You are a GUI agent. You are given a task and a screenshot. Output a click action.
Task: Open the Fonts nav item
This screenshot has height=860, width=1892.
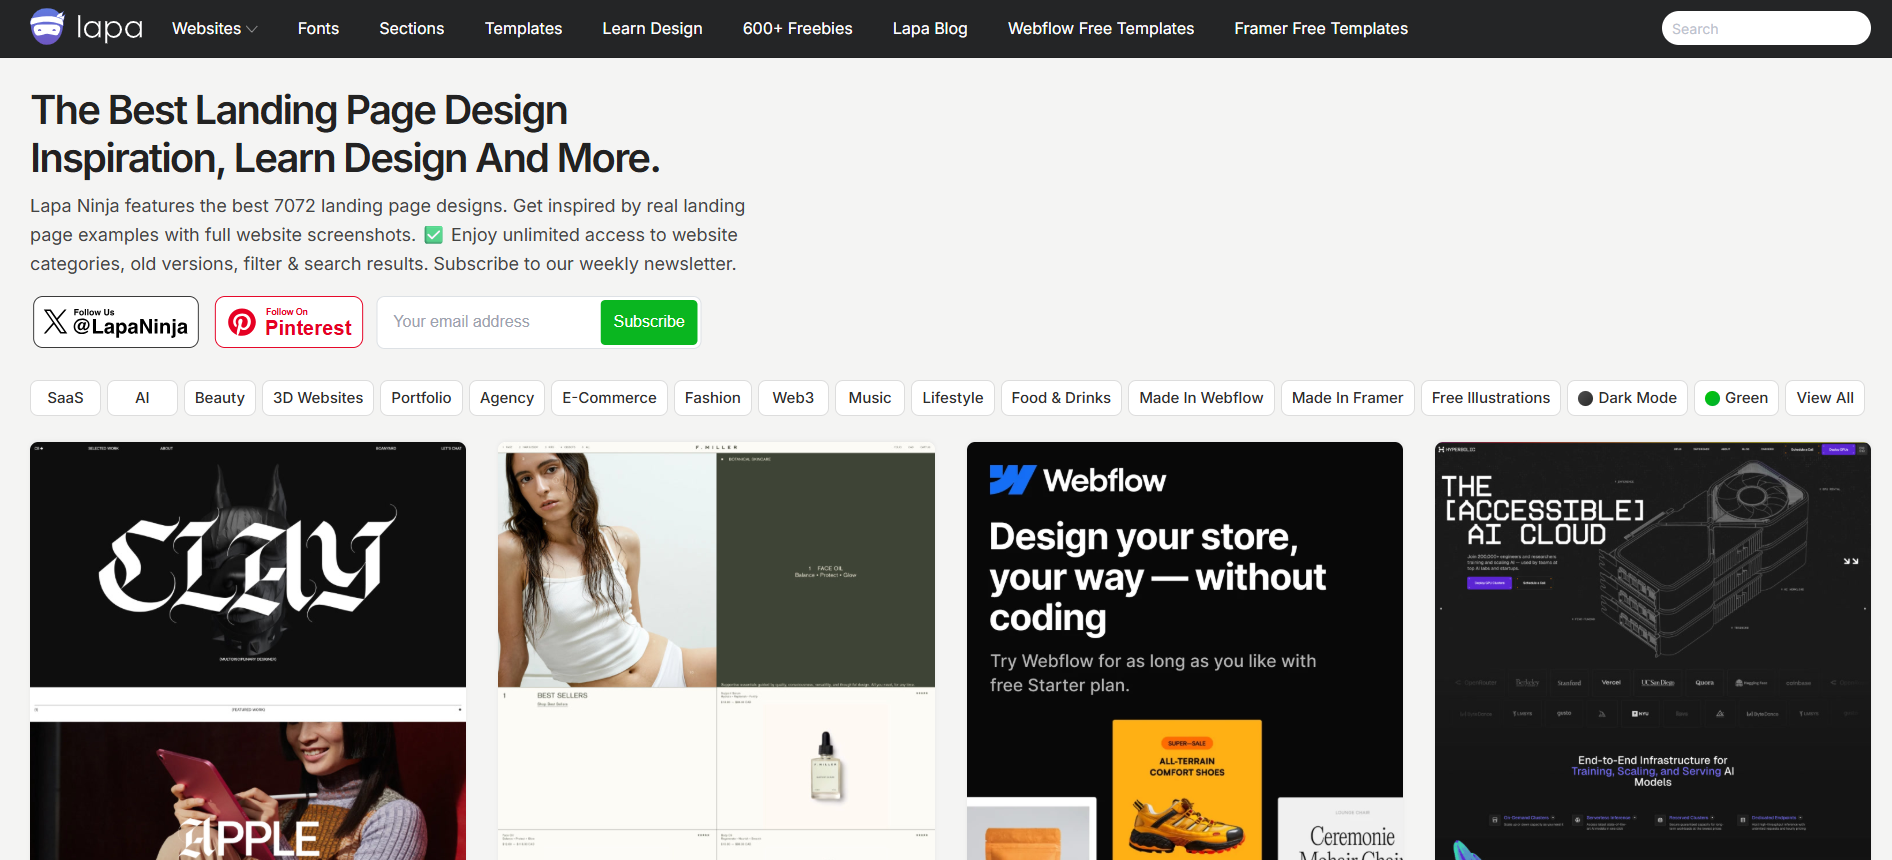(x=318, y=29)
